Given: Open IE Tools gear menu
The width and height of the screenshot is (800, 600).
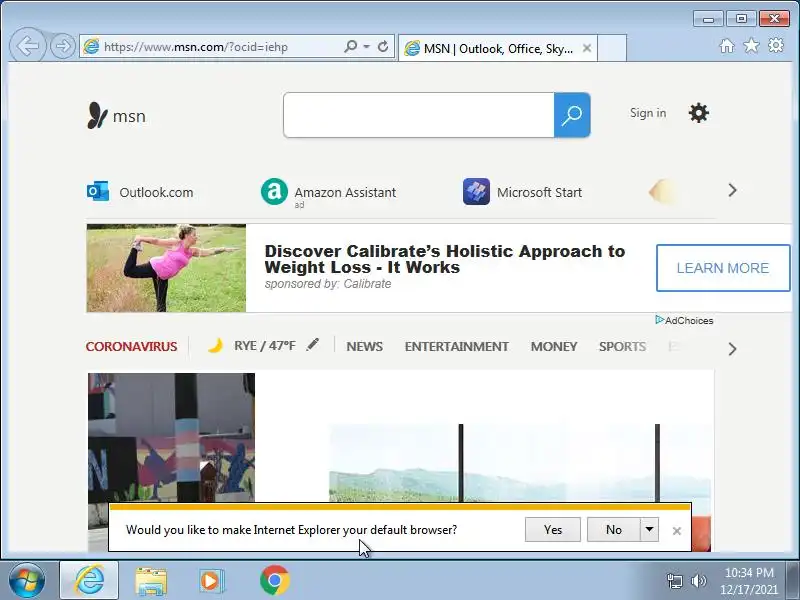Looking at the screenshot, I should tap(776, 45).
